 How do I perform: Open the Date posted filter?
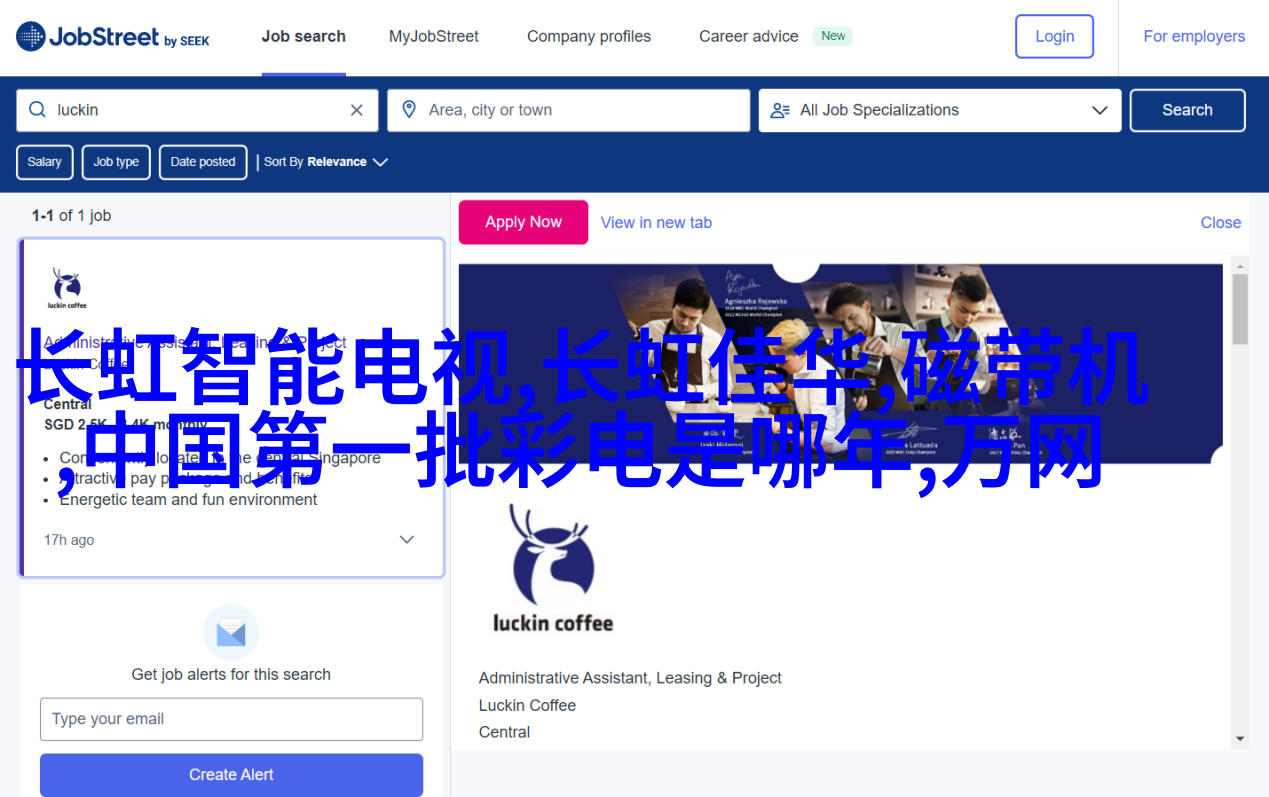(x=203, y=162)
